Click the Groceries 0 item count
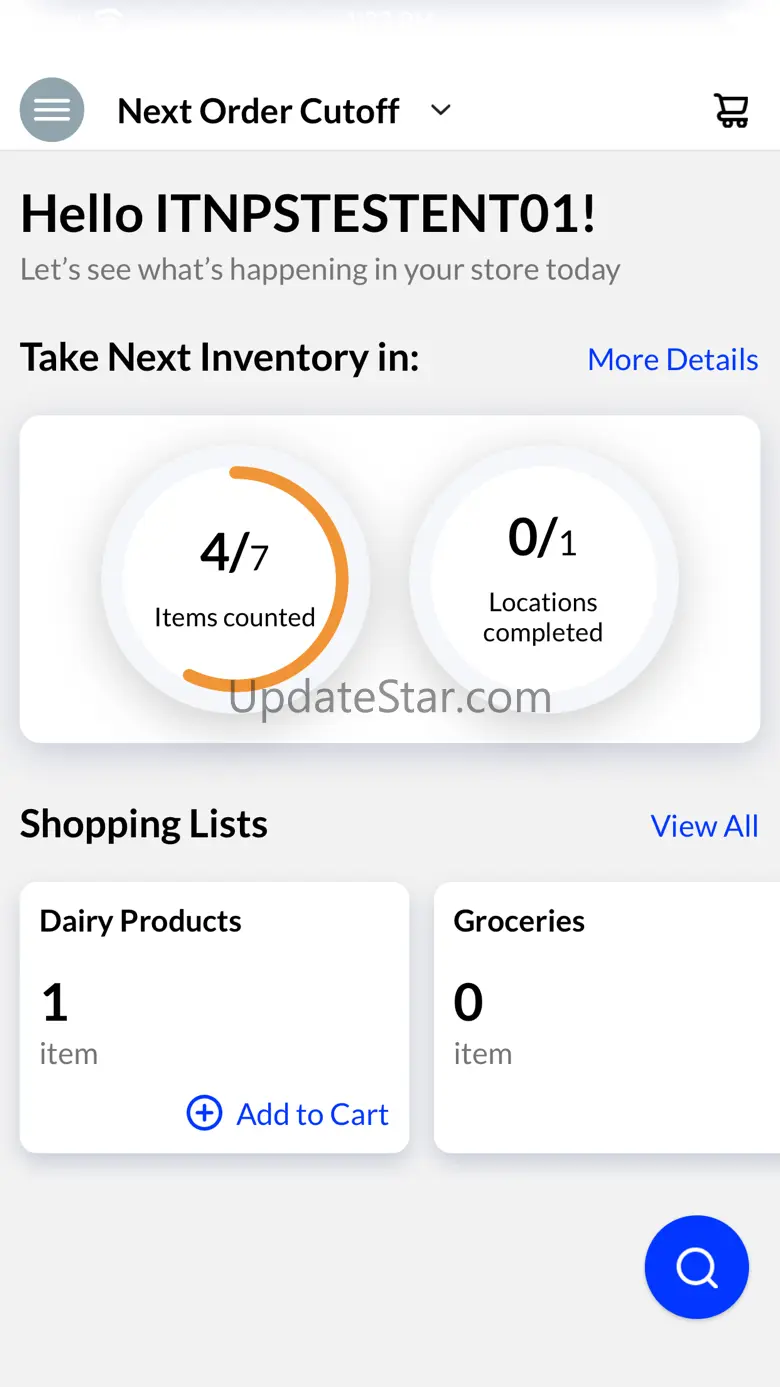 (x=468, y=1002)
